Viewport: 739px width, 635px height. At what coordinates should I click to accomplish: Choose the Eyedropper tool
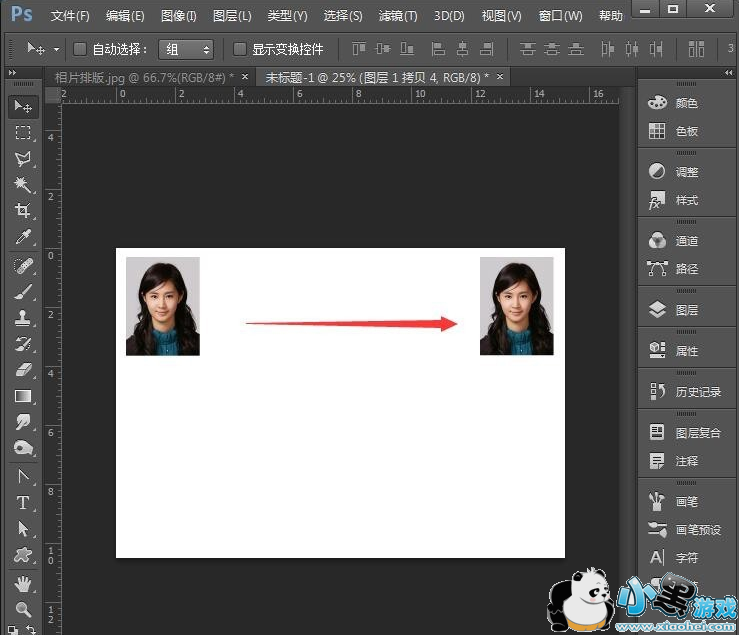23,237
